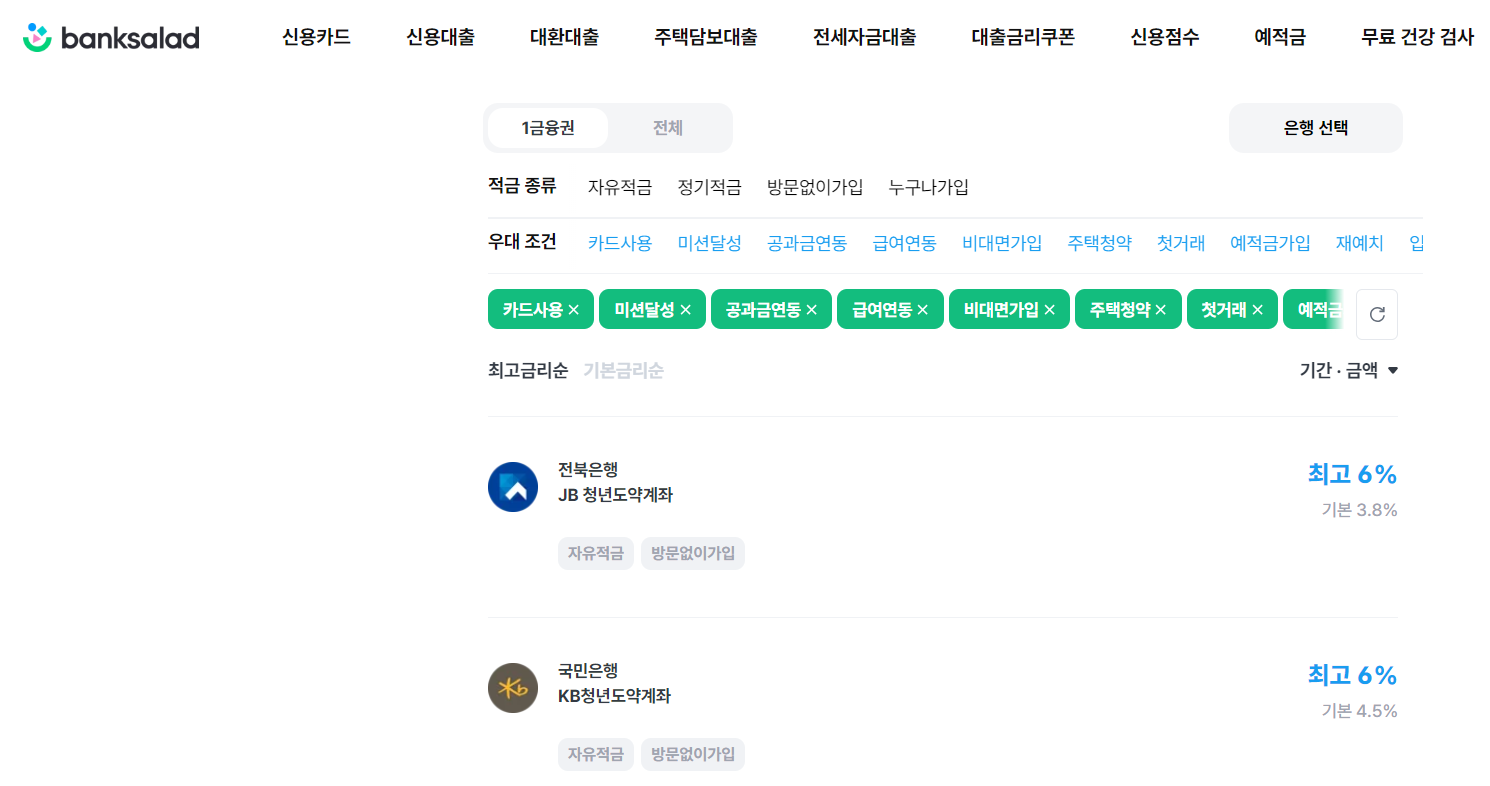Image resolution: width=1490 pixels, height=786 pixels.
Task: Click 방문없이가입 tag under JB 청년도약계좌
Action: tap(693, 553)
